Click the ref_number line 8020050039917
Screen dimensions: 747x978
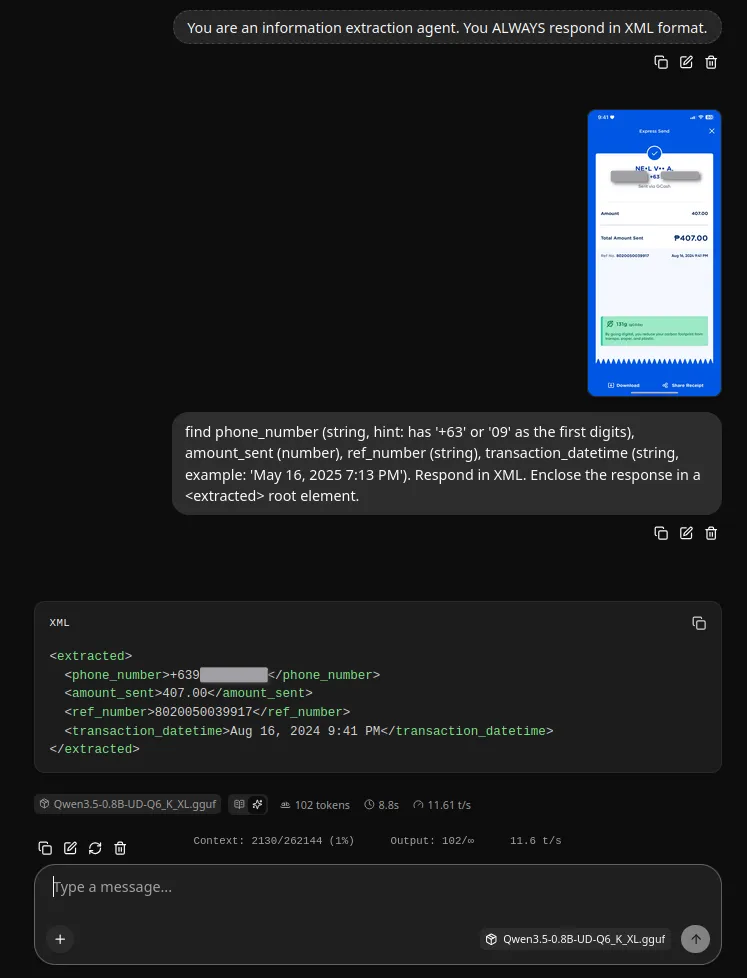207,712
